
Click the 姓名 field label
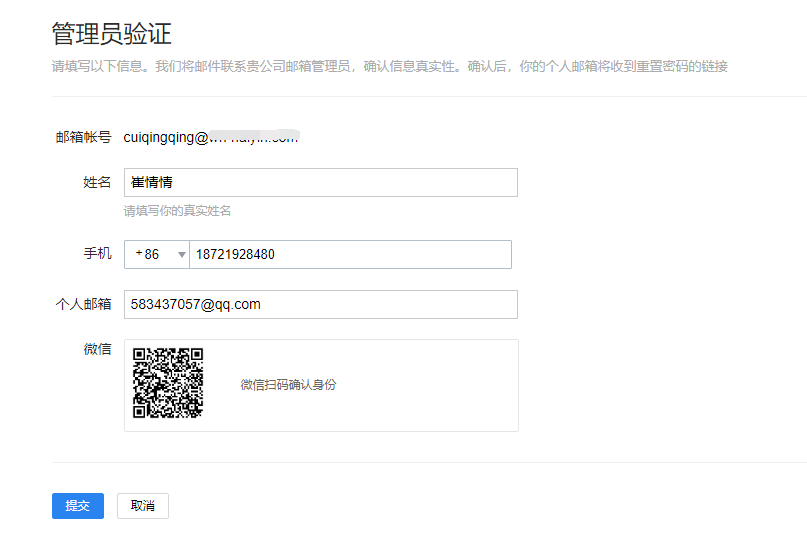pos(97,182)
